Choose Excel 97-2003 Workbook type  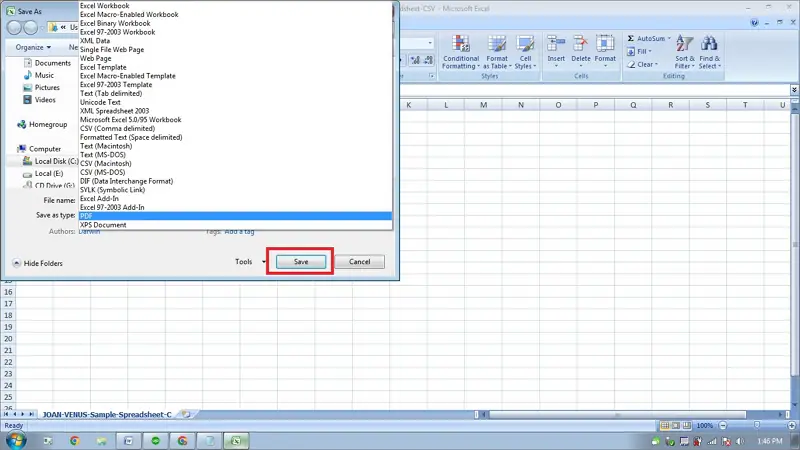click(235, 32)
